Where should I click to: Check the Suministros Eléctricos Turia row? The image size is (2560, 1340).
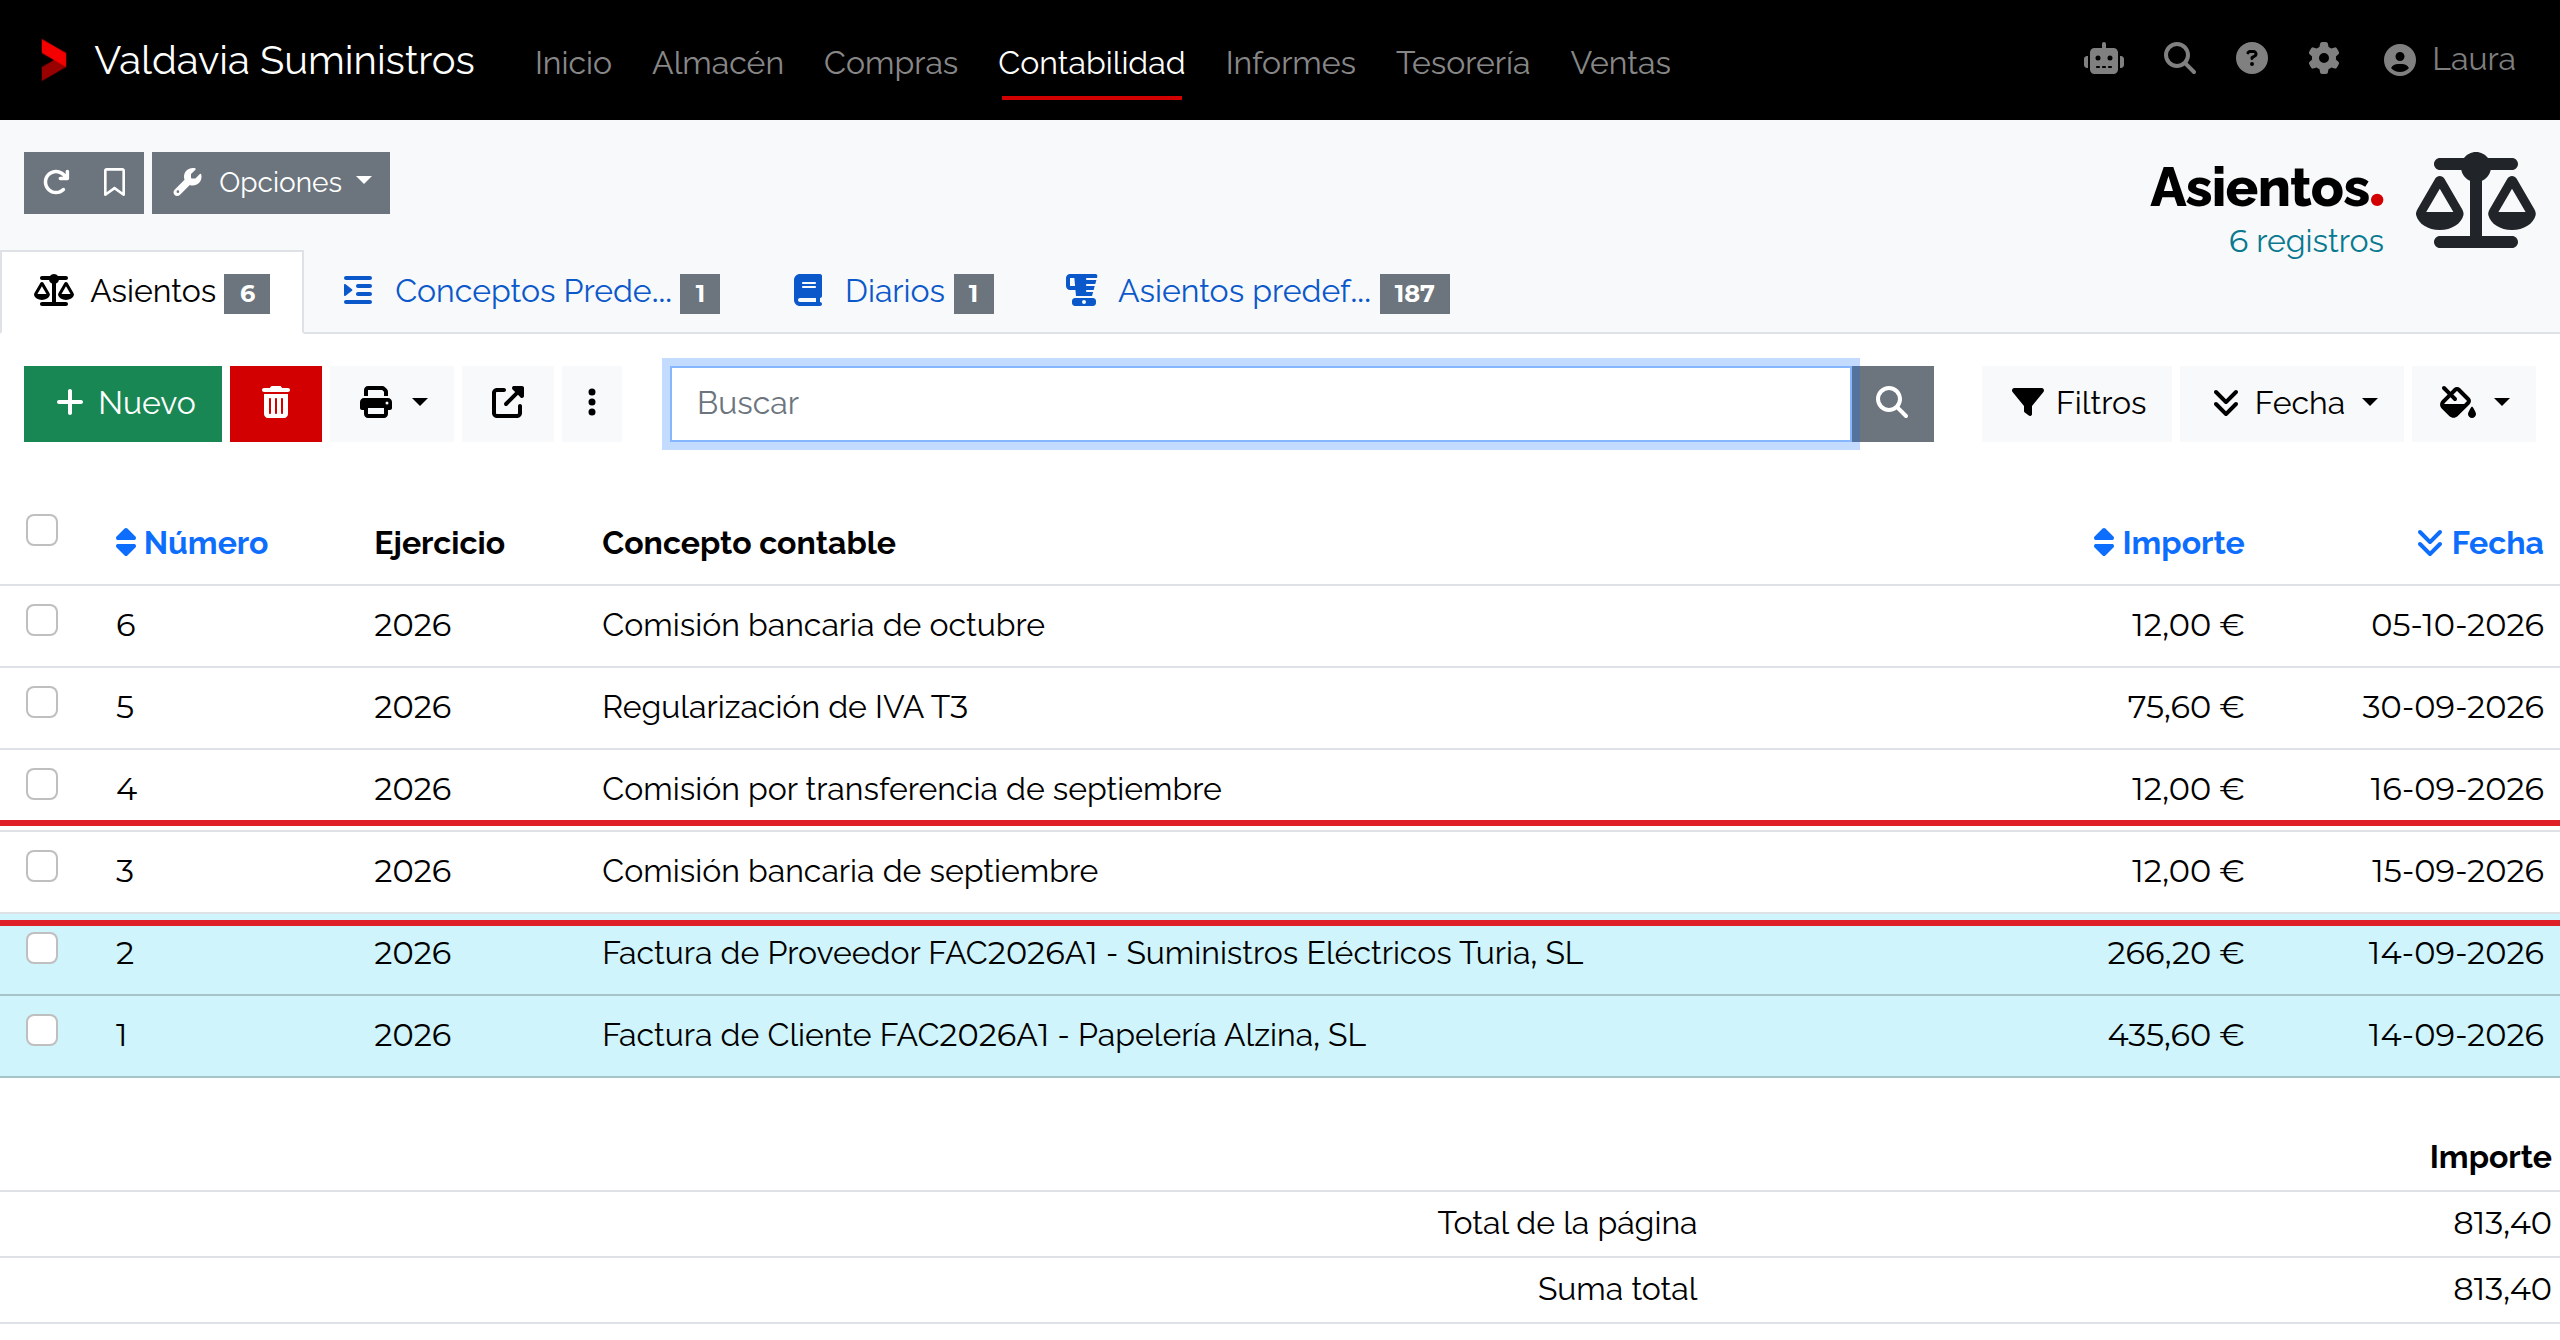tap(42, 948)
